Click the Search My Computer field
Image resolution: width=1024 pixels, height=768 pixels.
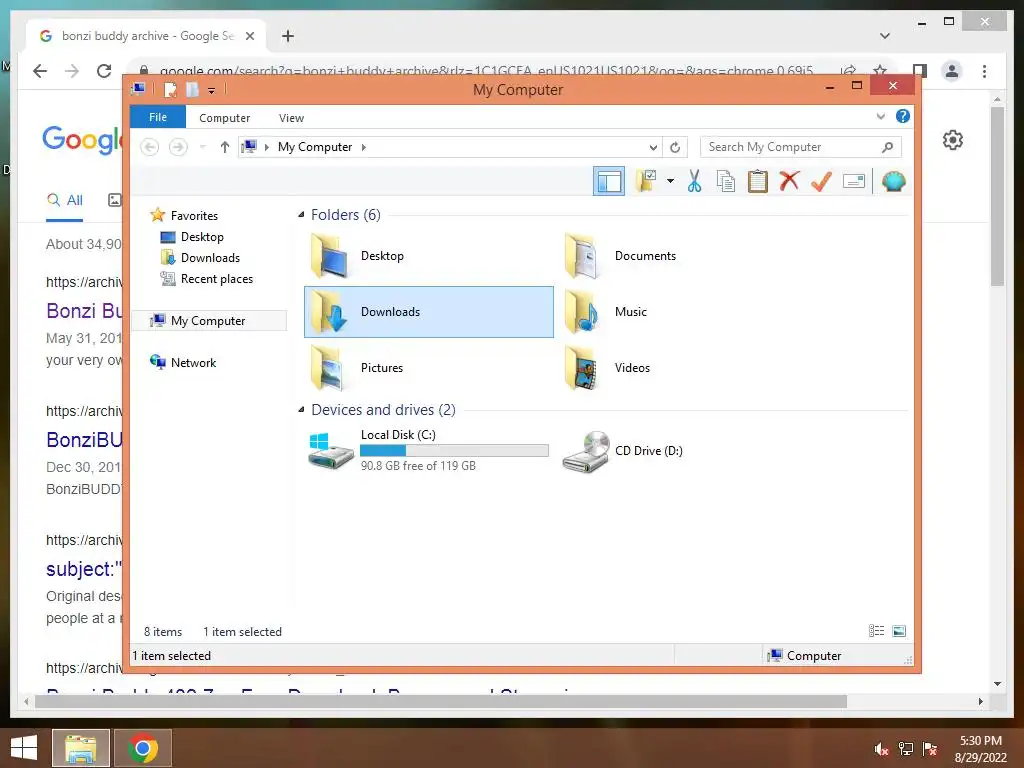click(801, 147)
